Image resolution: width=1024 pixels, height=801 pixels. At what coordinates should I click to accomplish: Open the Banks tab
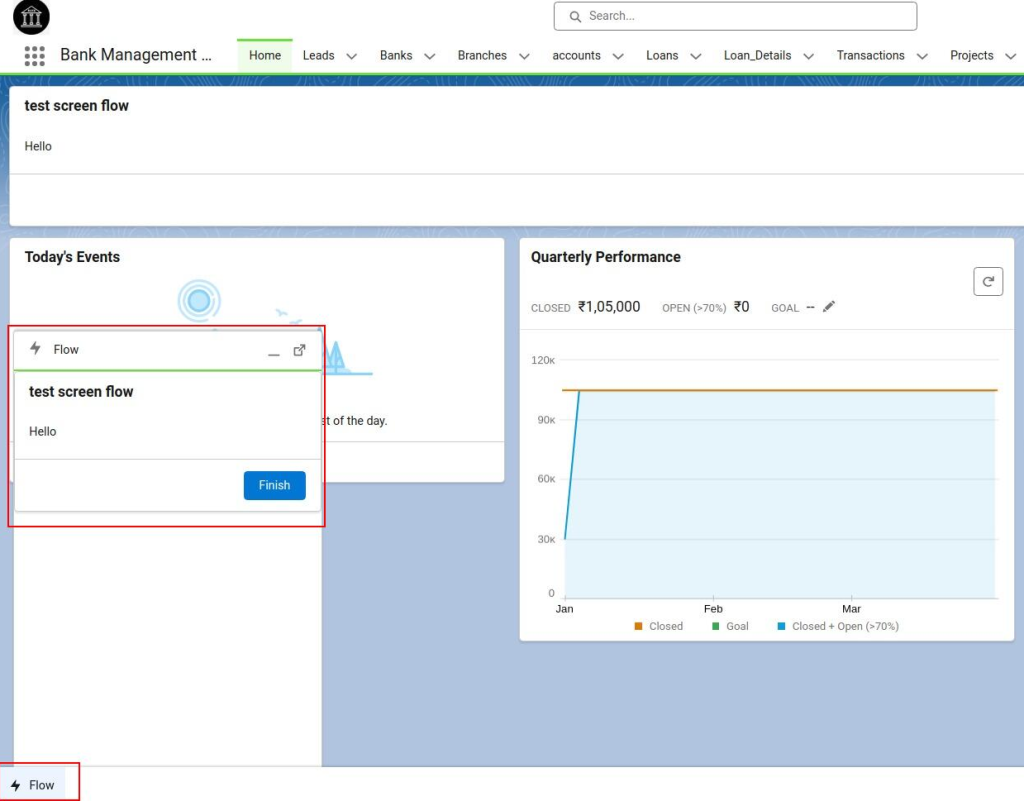[396, 55]
